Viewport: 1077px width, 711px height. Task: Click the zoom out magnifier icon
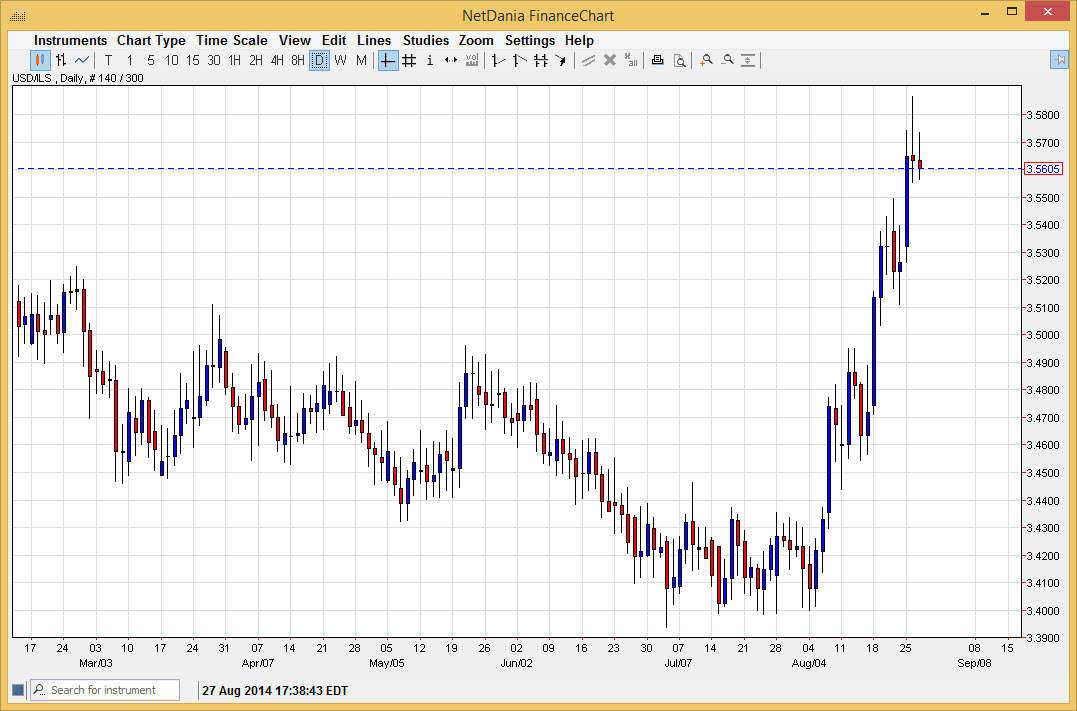click(x=727, y=60)
